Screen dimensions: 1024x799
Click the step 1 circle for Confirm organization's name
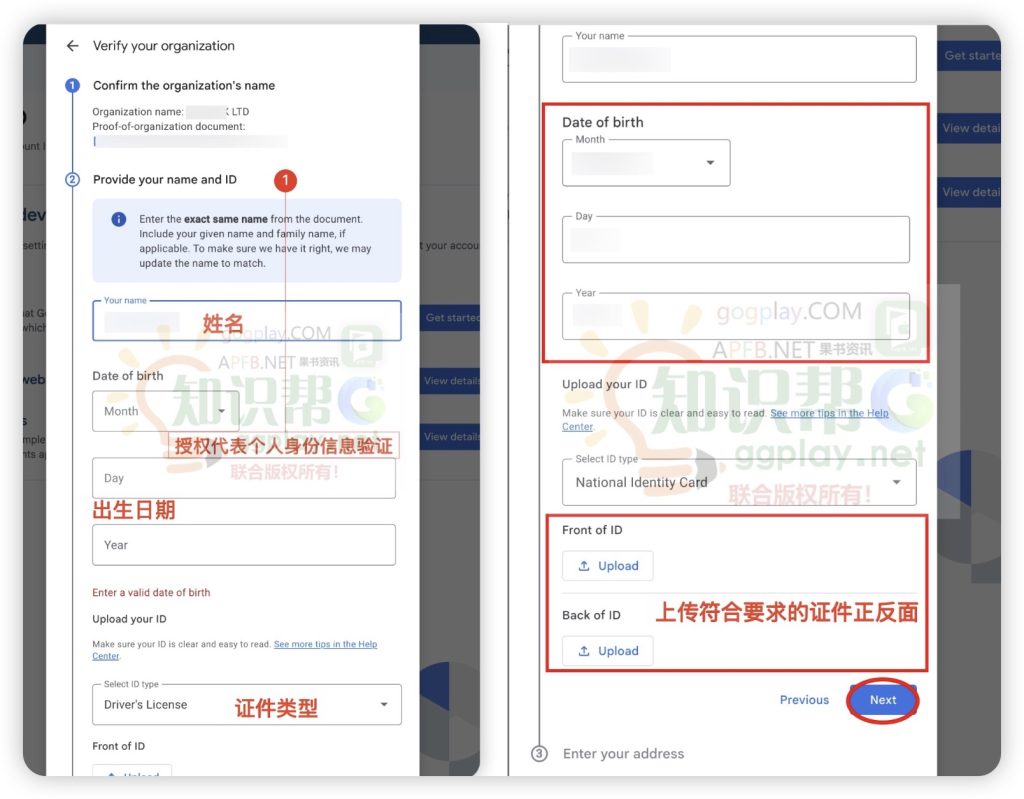pos(72,86)
